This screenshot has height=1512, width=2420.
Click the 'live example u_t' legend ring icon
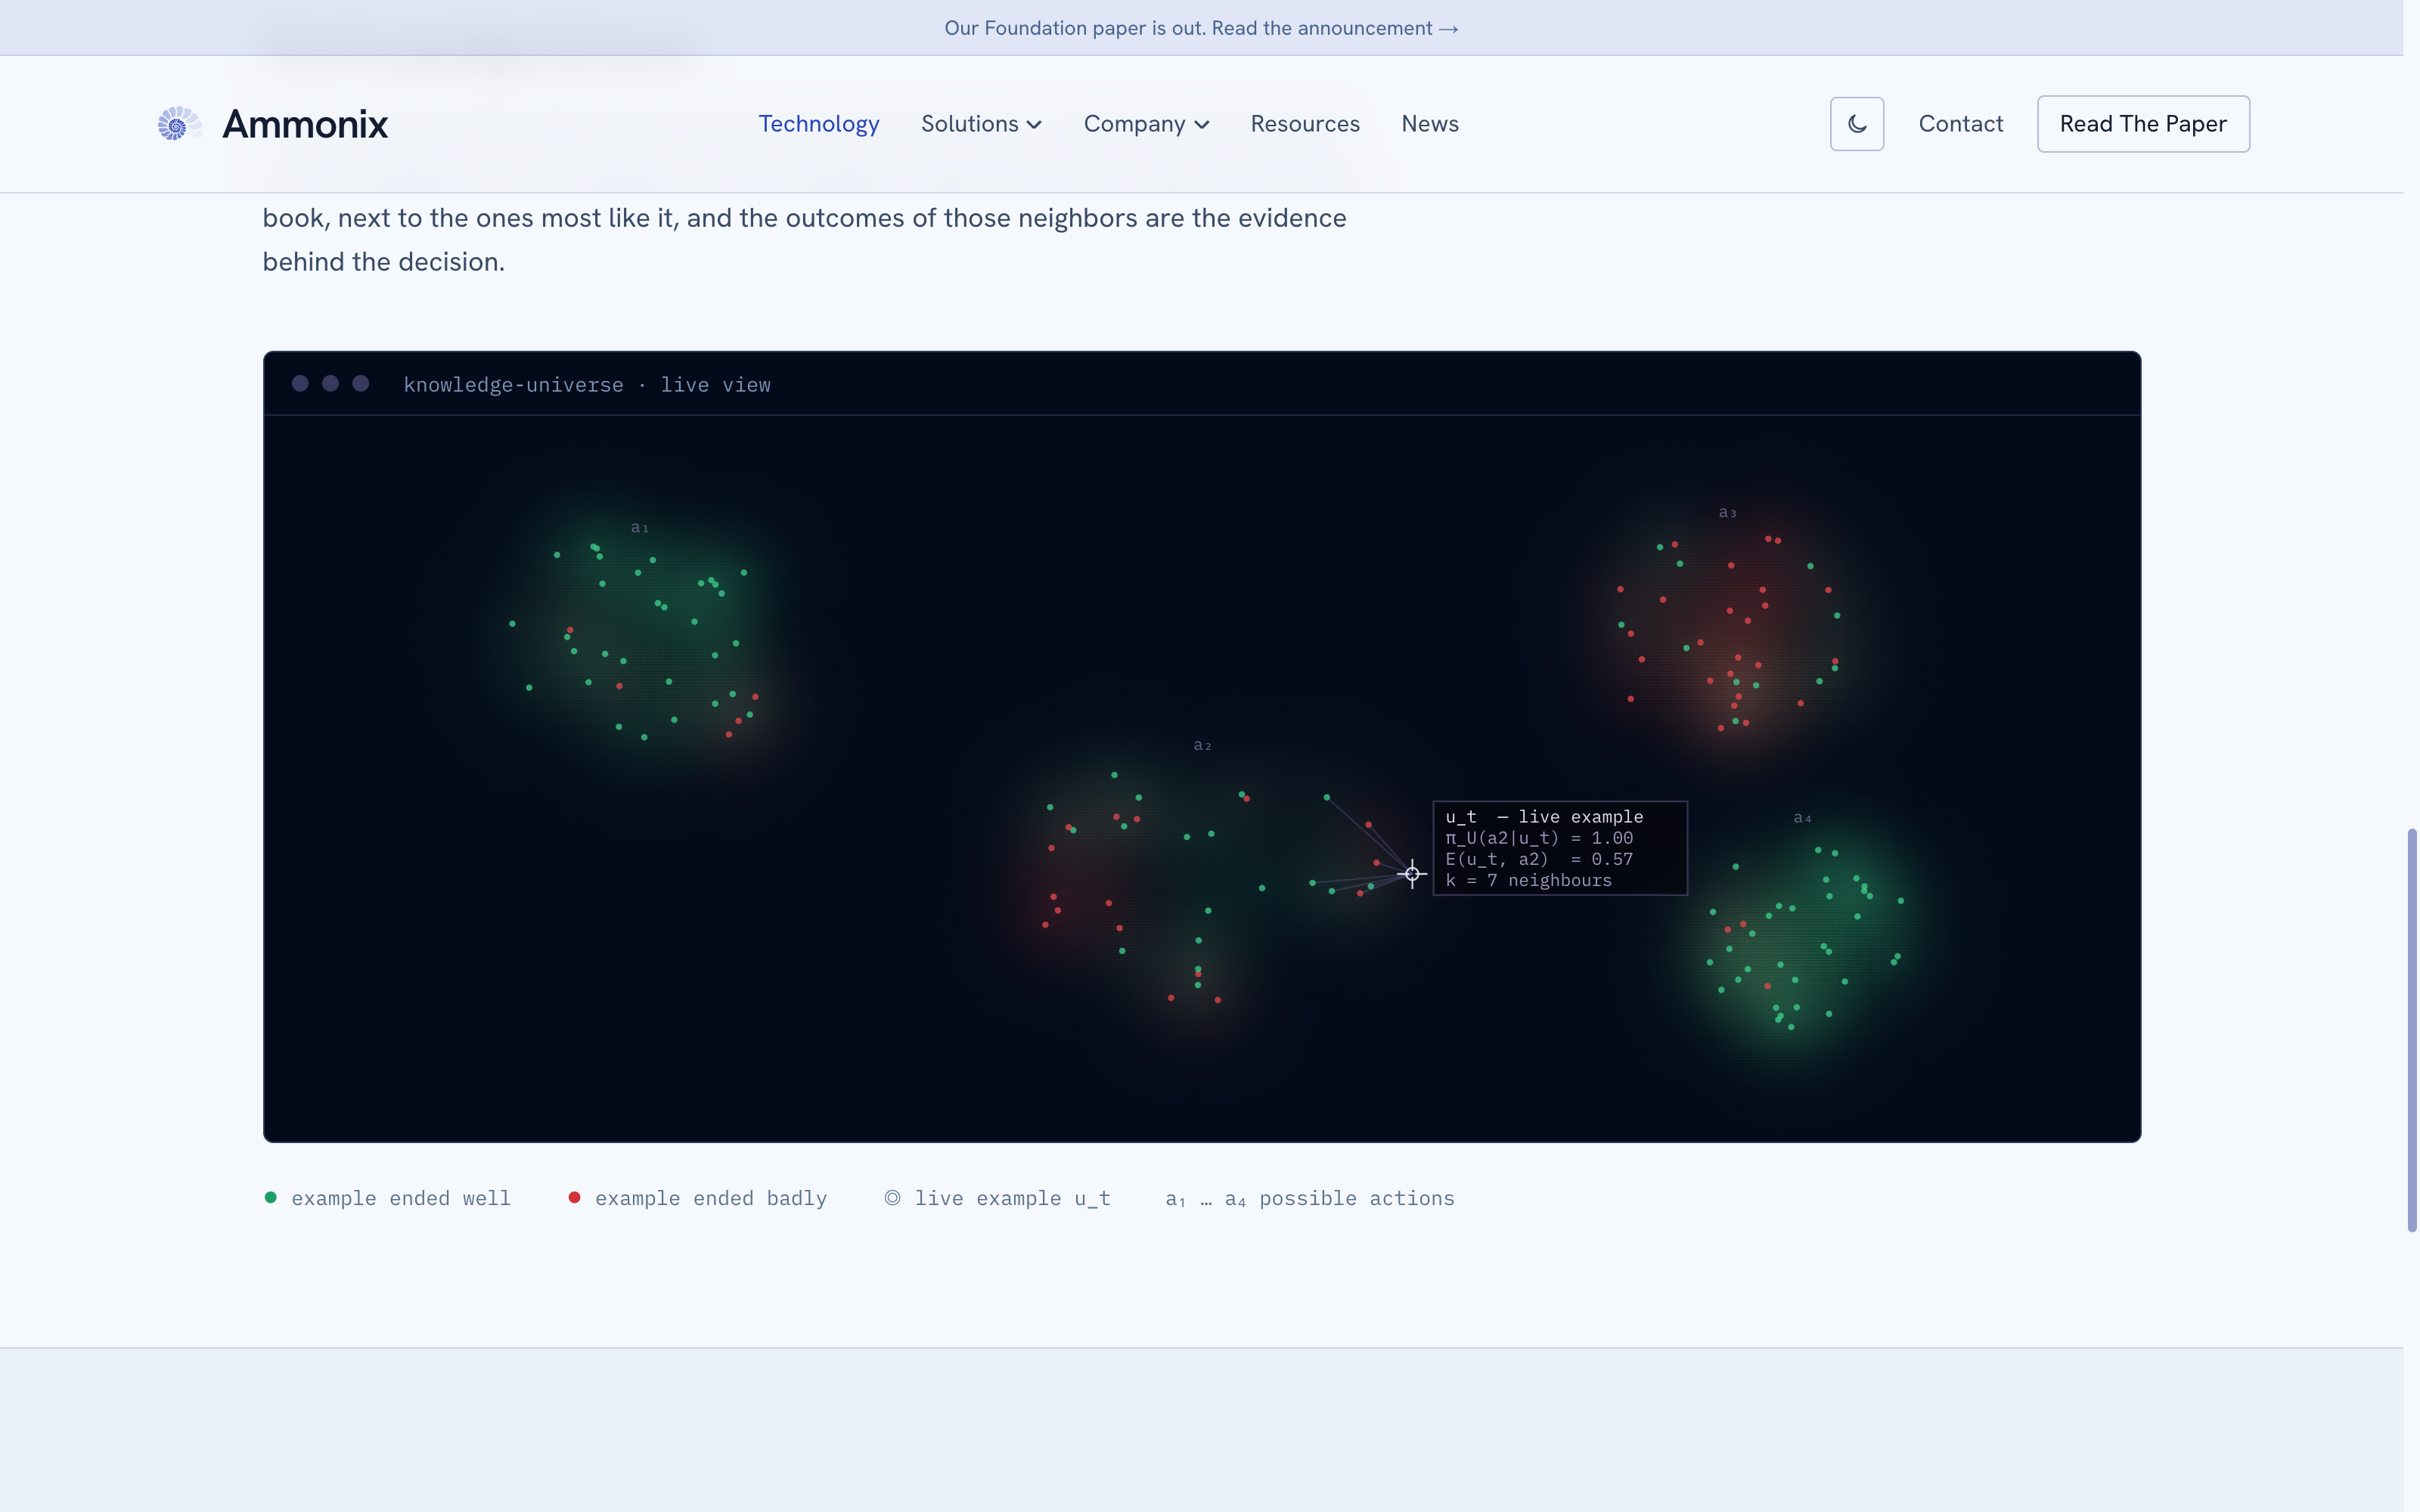(x=892, y=1197)
